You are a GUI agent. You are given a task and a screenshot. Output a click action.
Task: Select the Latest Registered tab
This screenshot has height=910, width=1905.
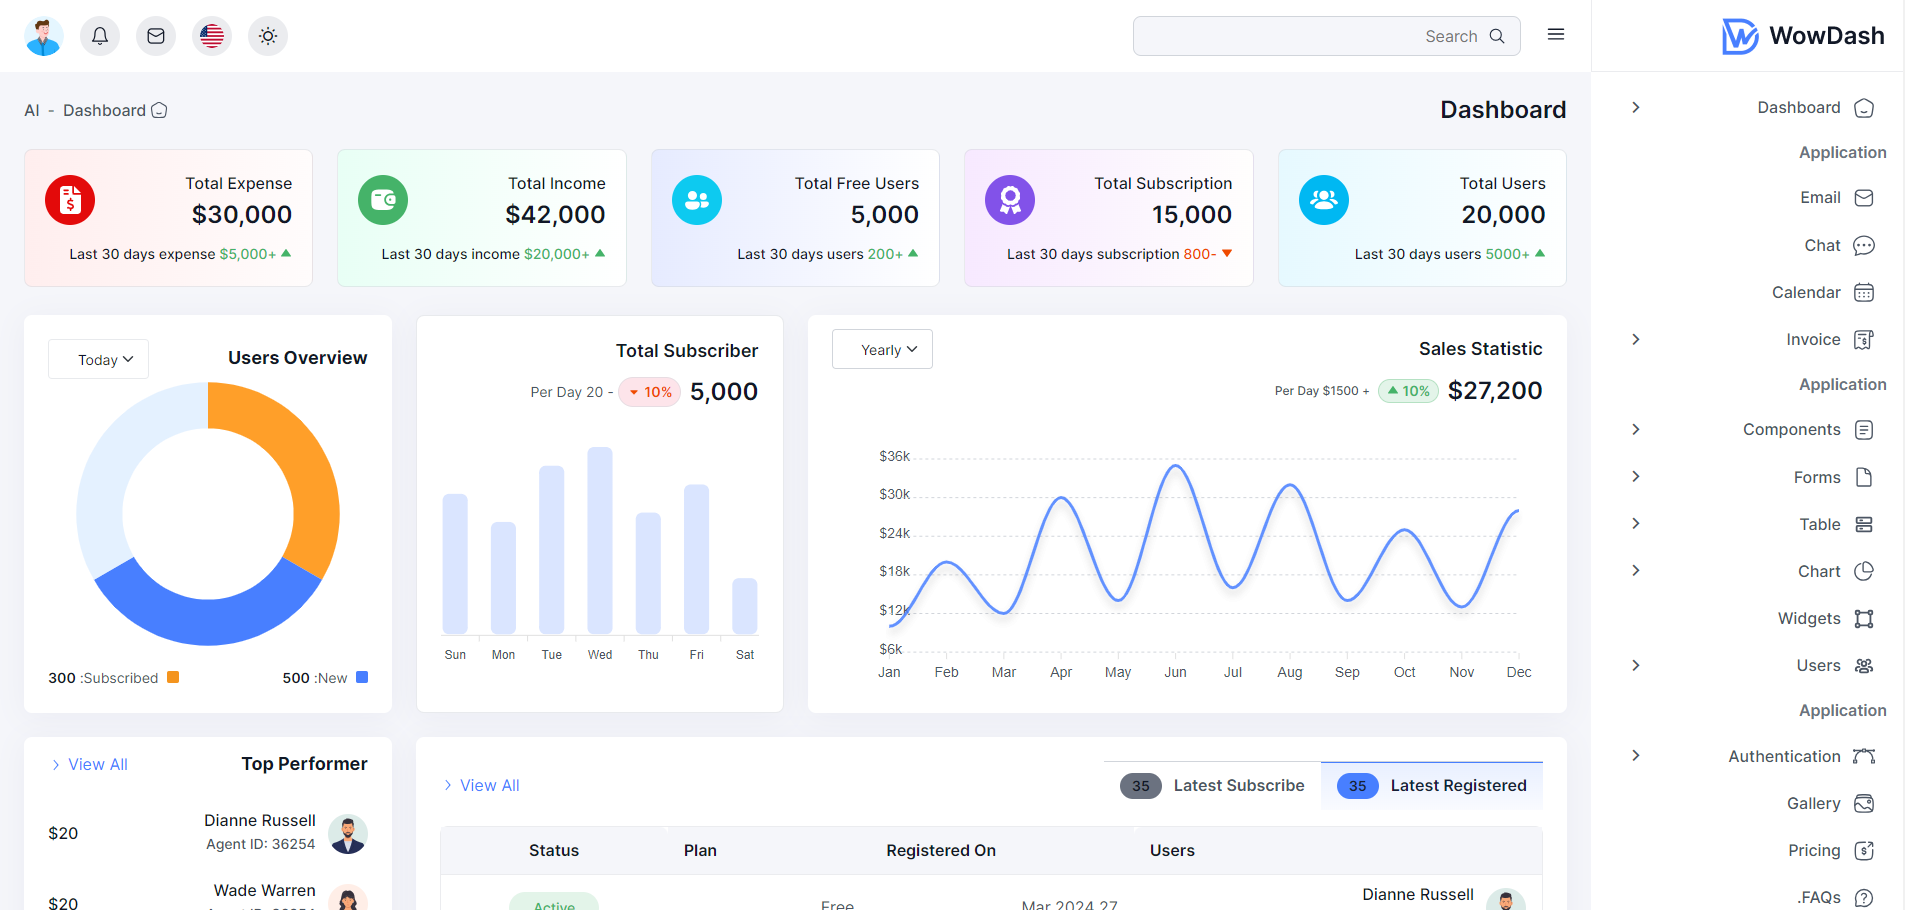point(1432,786)
